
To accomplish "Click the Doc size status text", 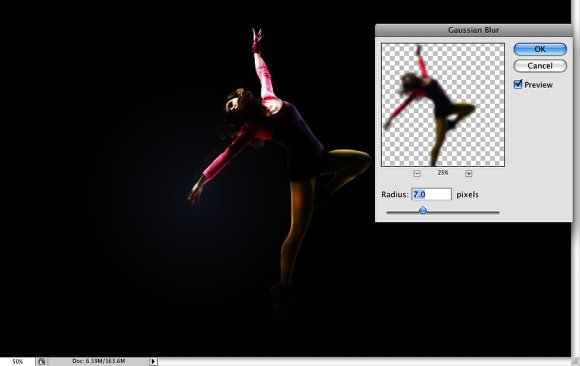I will pyautogui.click(x=98, y=361).
